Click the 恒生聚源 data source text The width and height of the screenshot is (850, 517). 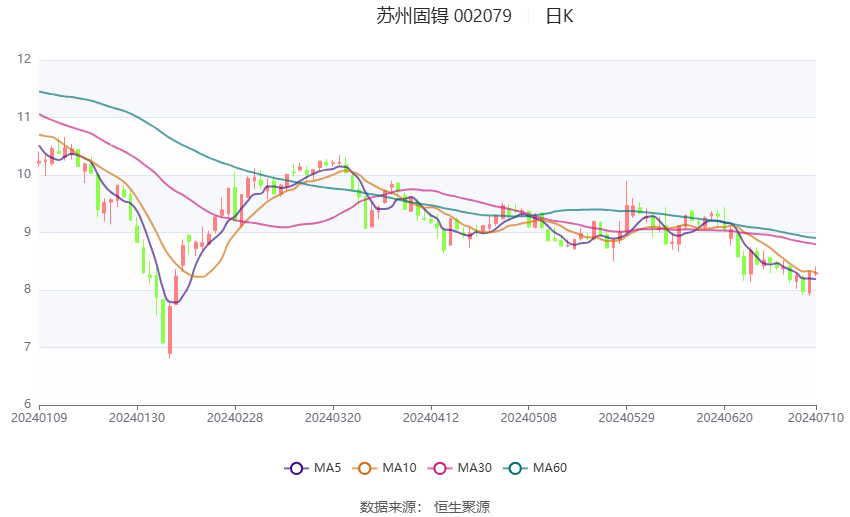click(462, 507)
